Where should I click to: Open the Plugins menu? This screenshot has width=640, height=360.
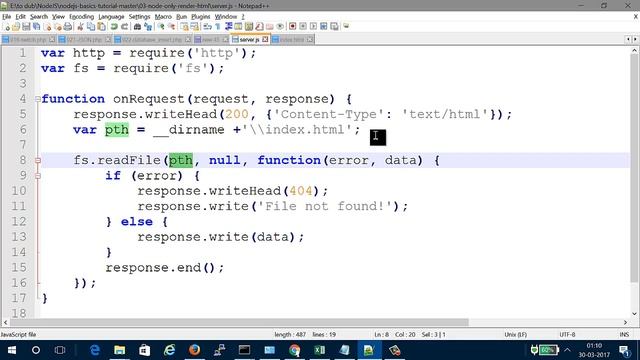point(200,17)
